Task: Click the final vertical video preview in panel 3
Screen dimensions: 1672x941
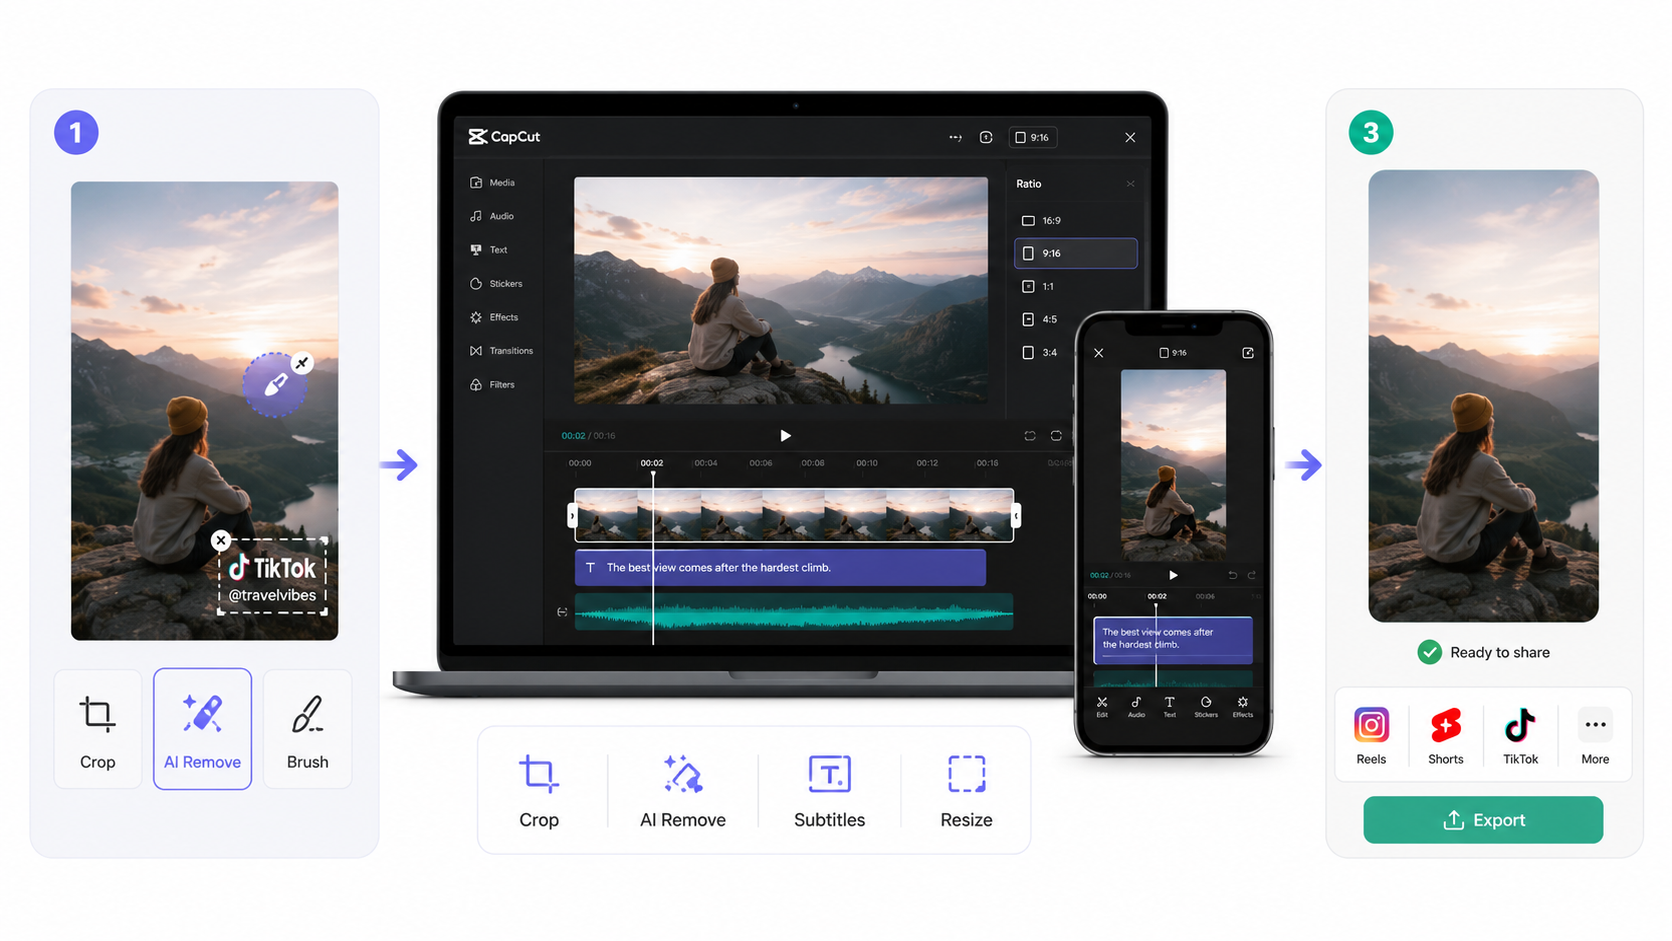Action: click(1483, 396)
